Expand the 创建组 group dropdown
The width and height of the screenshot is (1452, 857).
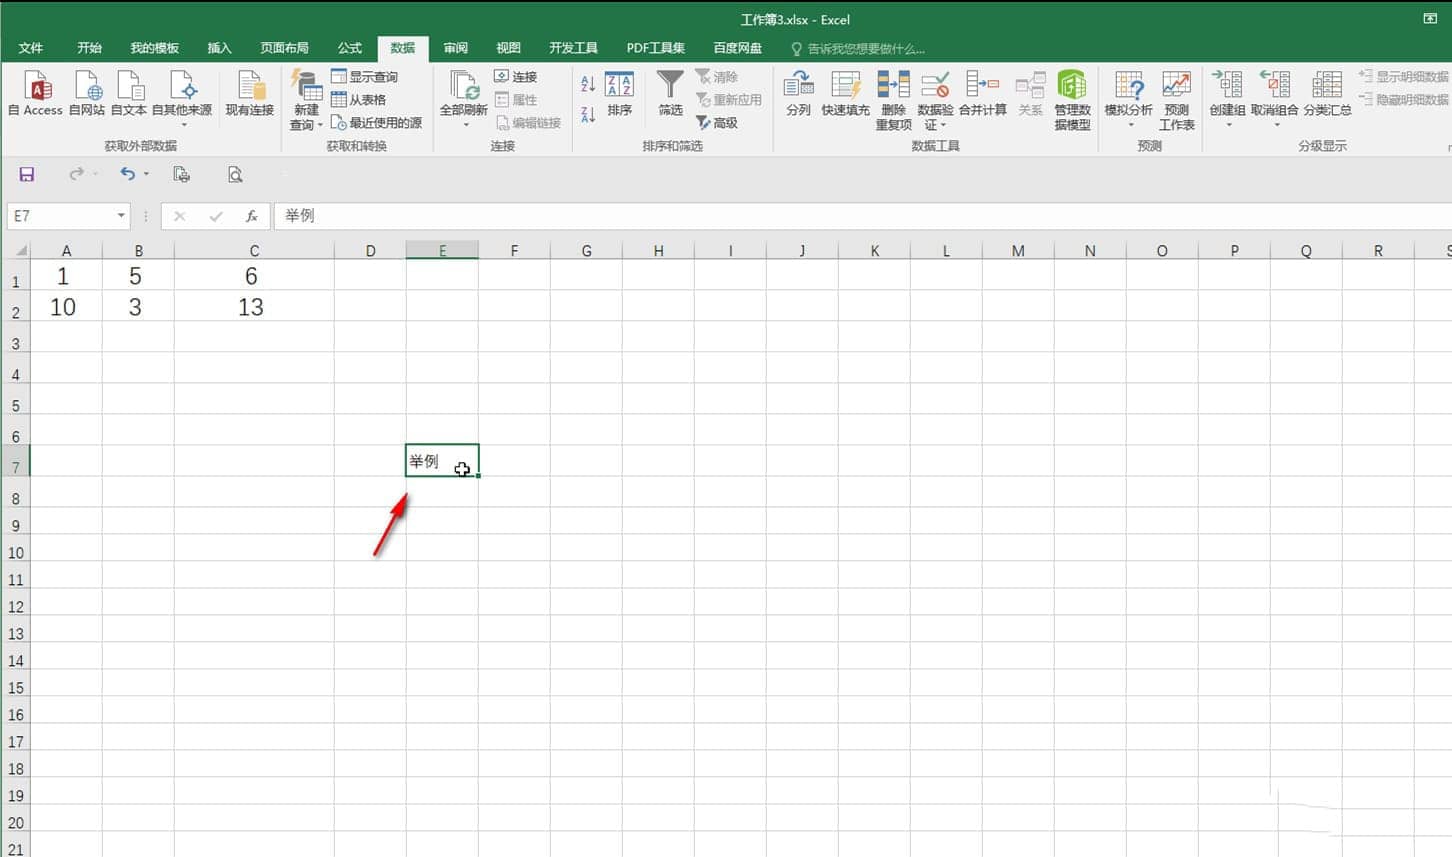click(1227, 125)
